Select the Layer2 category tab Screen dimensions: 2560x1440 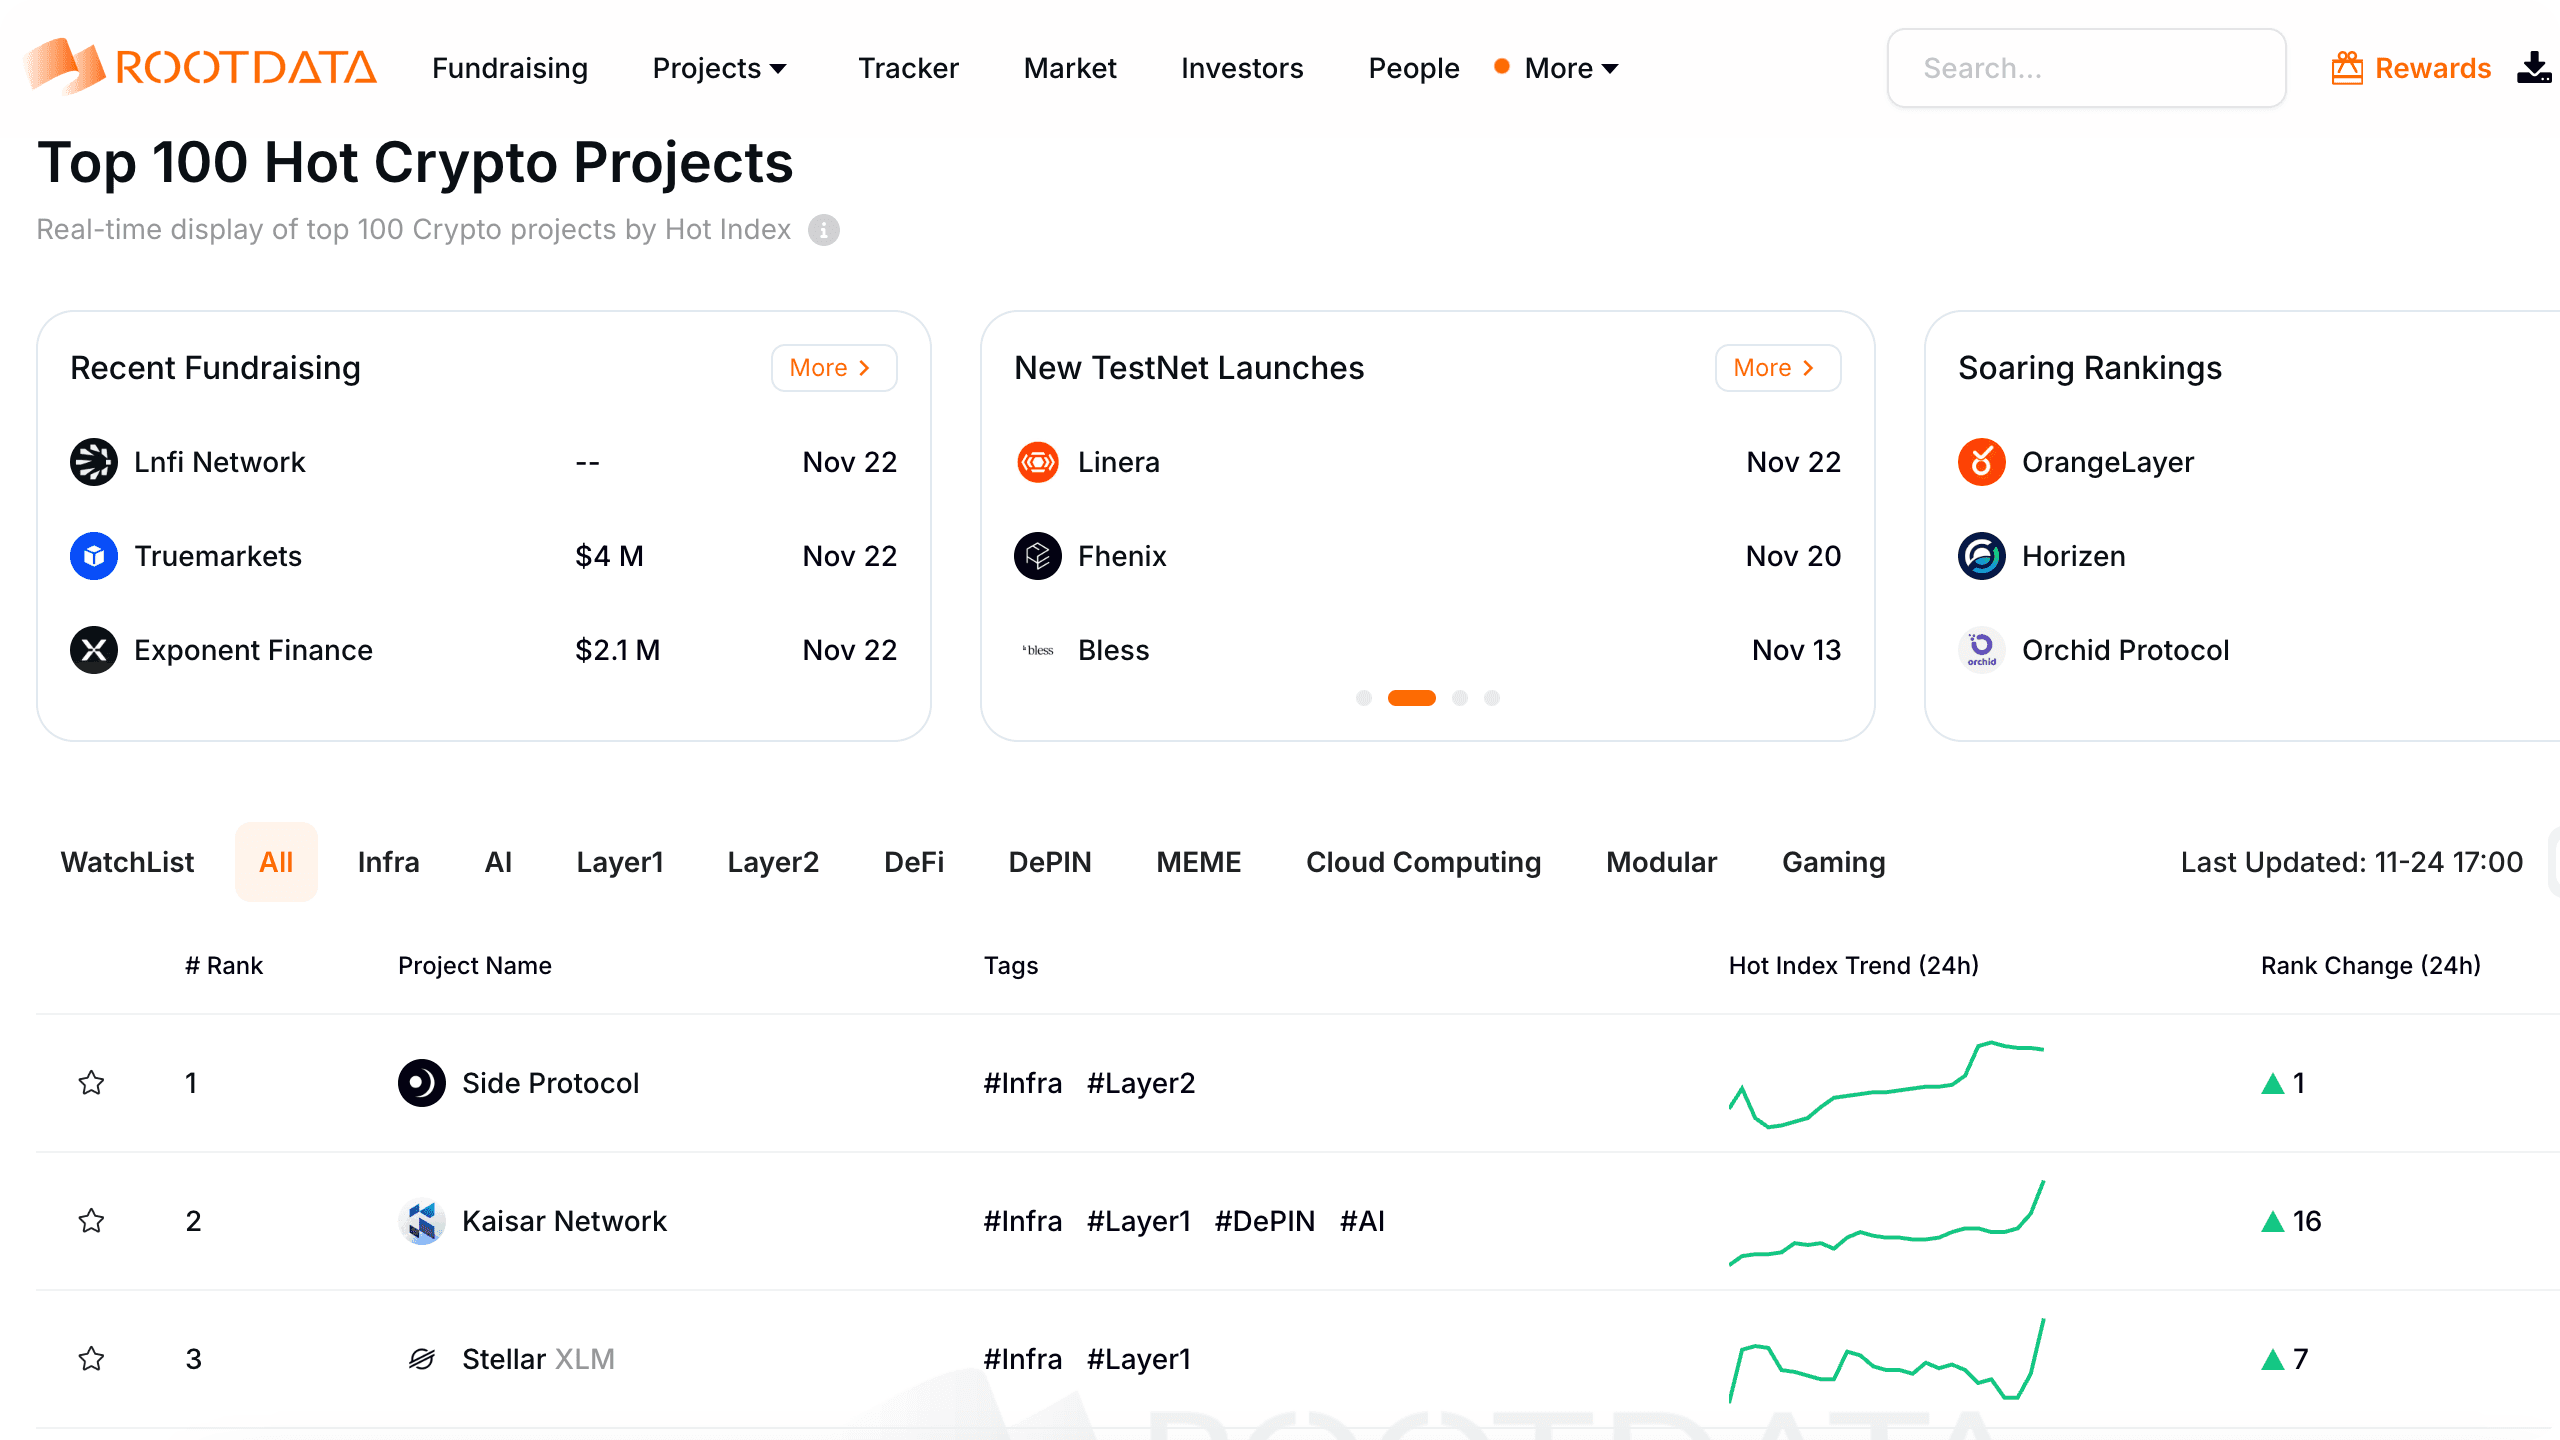[x=773, y=862]
